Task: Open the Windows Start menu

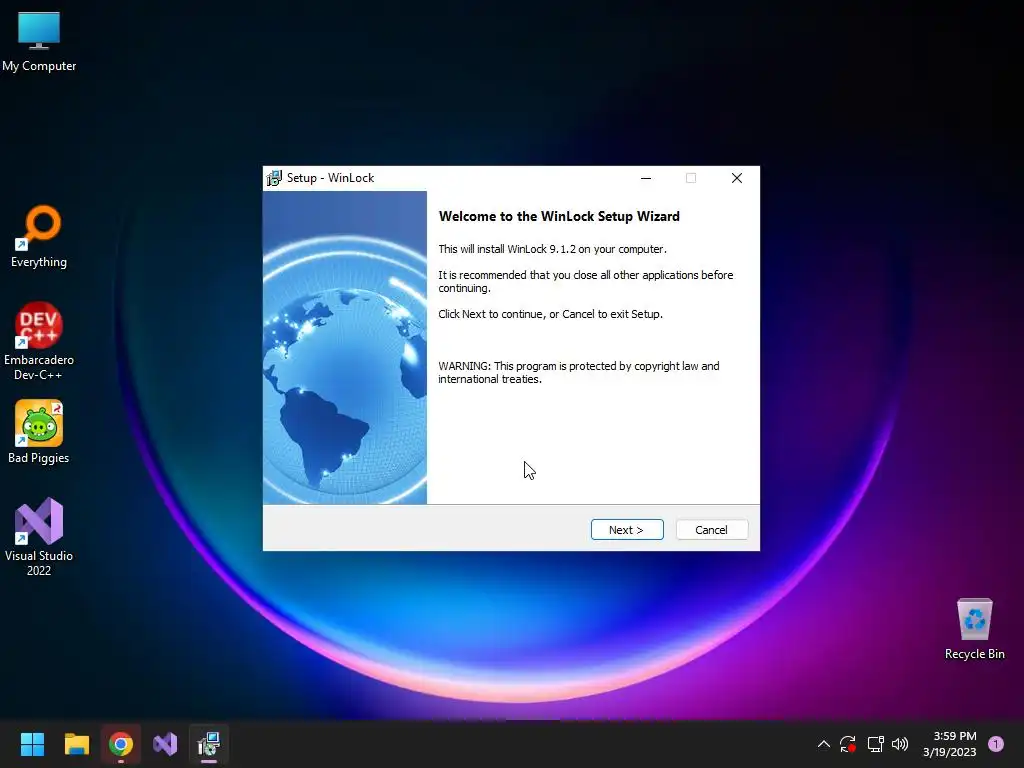Action: coord(32,744)
